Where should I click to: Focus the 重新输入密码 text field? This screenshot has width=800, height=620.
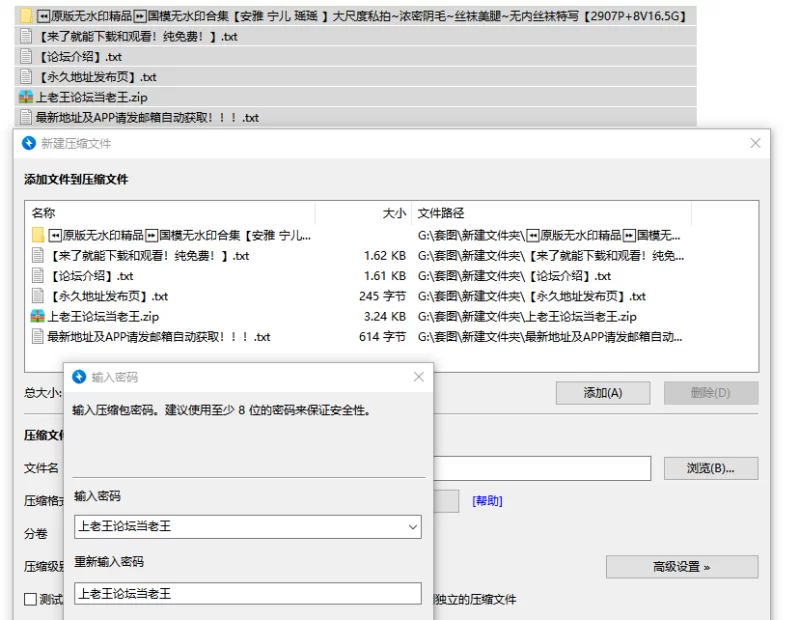pos(247,594)
